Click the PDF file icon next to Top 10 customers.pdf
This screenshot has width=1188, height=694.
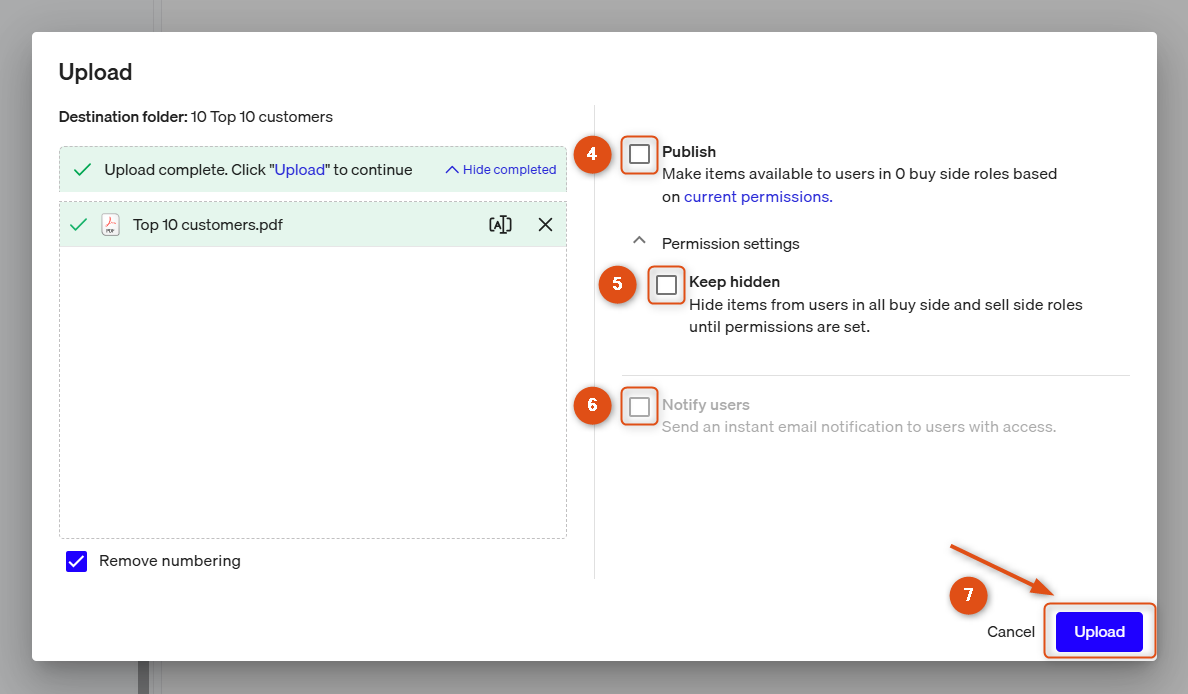pos(111,224)
